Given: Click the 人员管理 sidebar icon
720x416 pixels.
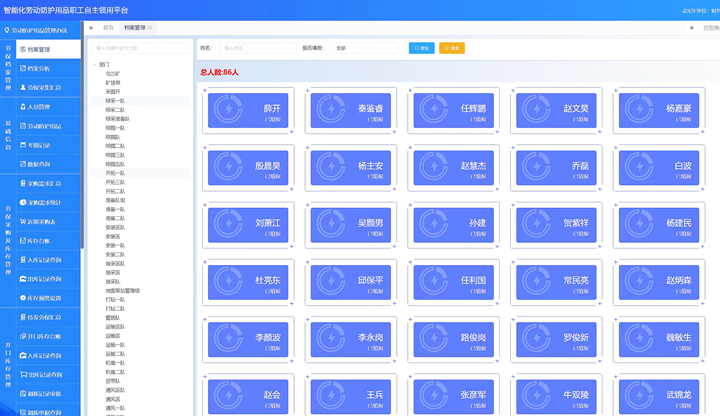Looking at the screenshot, I should click(x=23, y=107).
